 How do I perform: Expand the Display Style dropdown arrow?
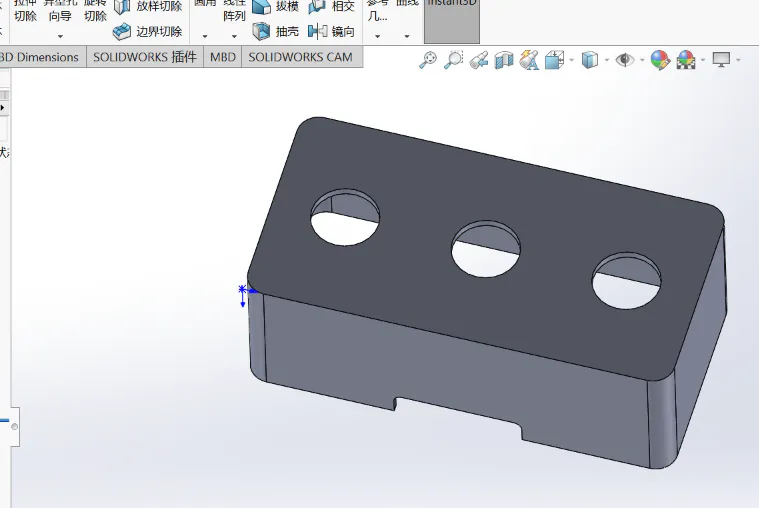pos(607,61)
